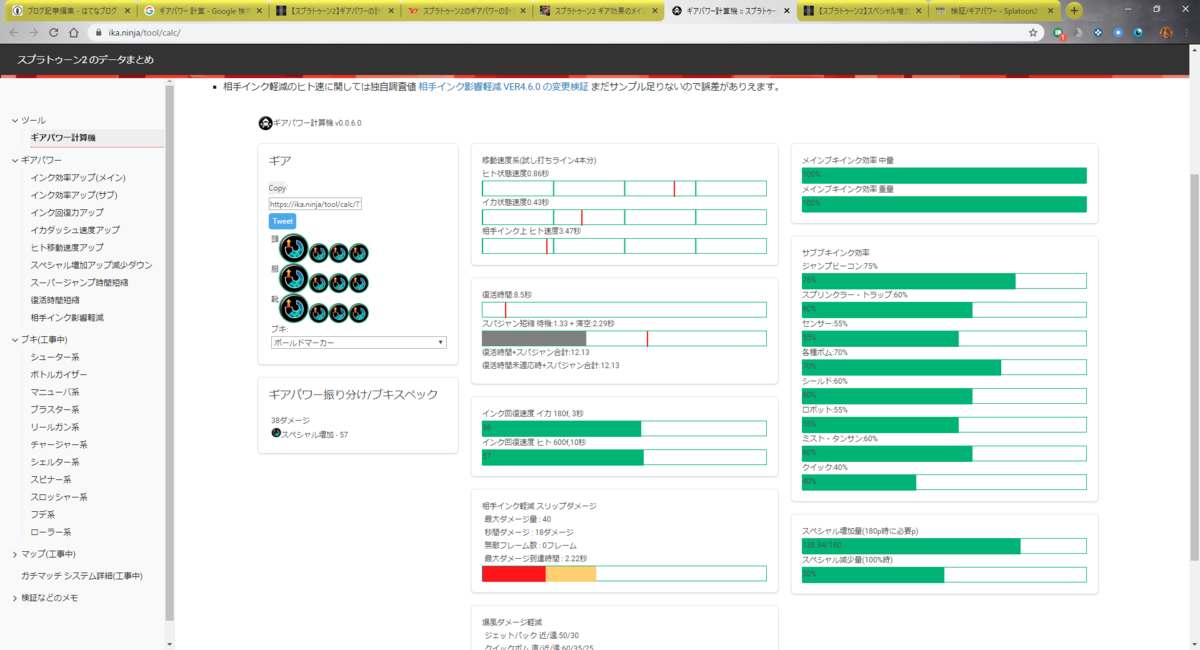Open ローラー系 in the sidebar
1200x650 pixels.
coord(51,532)
